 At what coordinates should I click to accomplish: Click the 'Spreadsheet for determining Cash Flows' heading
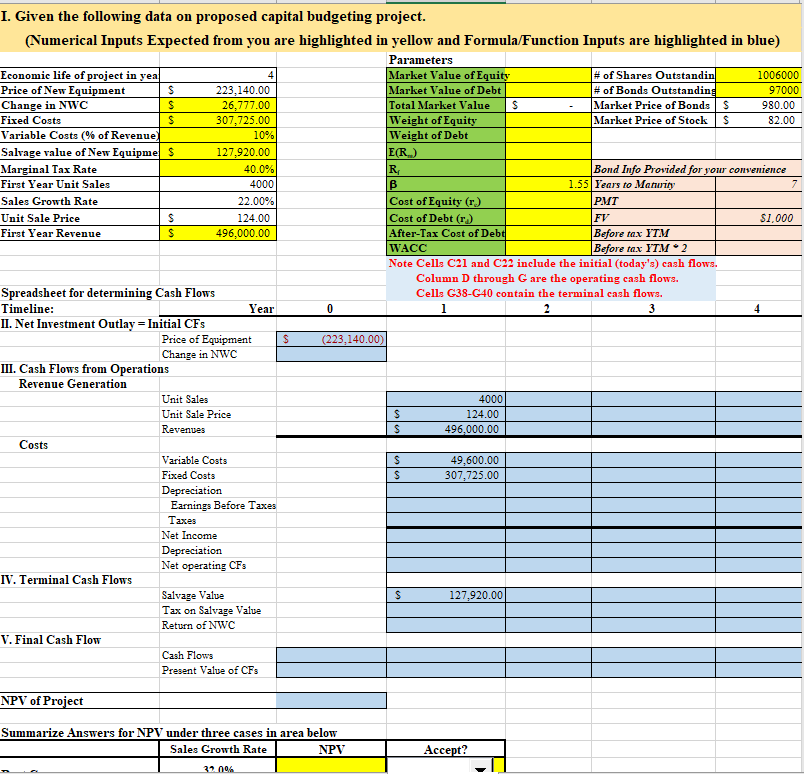click(x=108, y=293)
